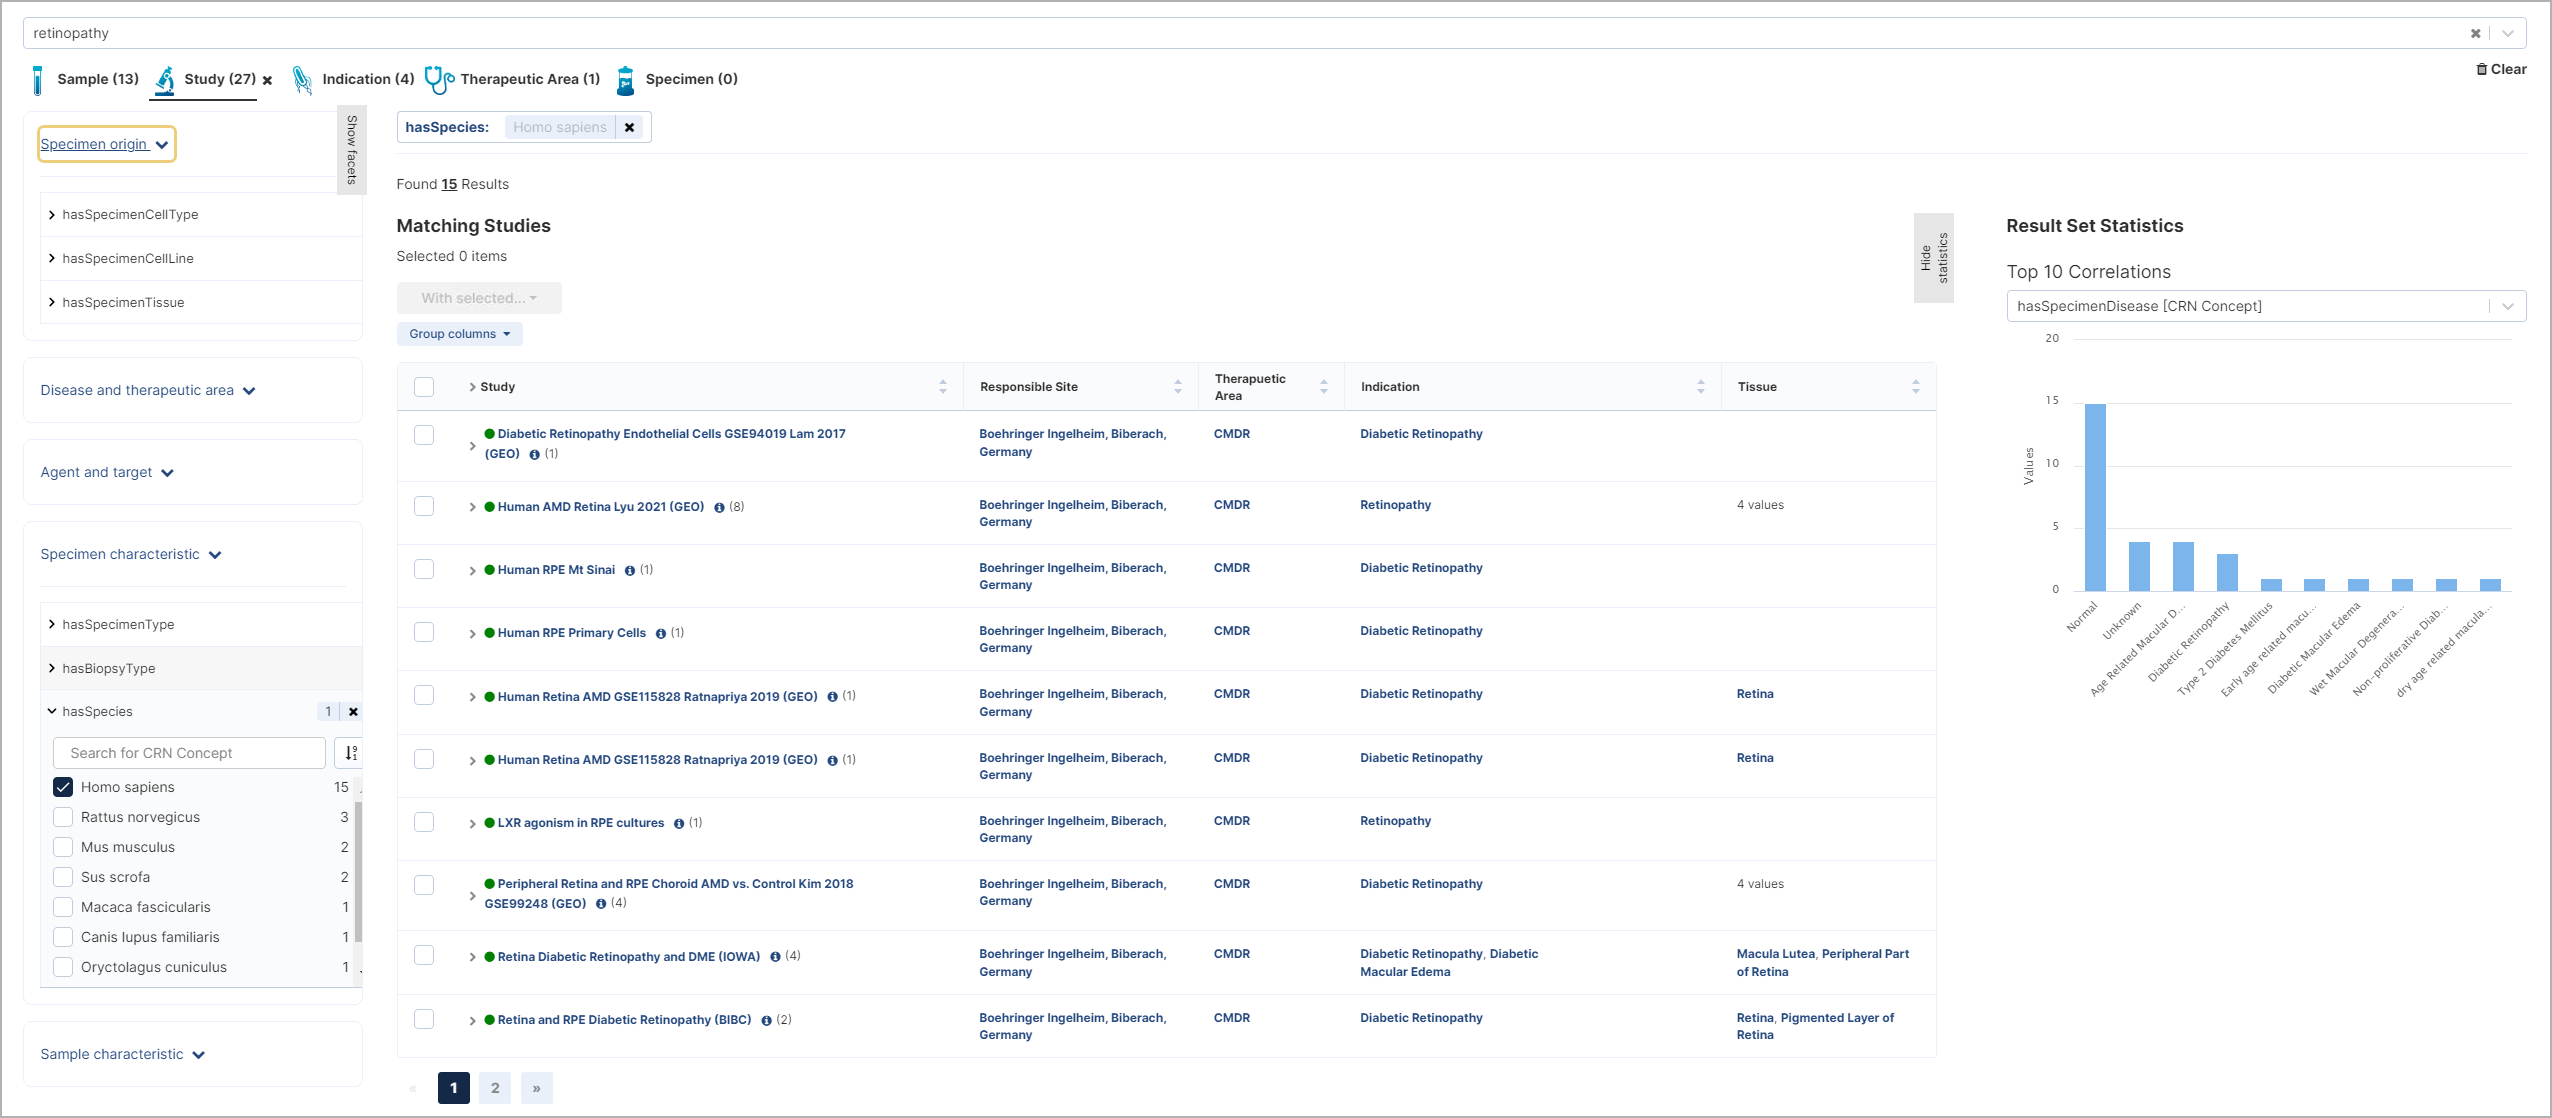2552x1118 pixels.
Task: Sort by Therapeutic Area column arrows
Action: (x=1323, y=387)
